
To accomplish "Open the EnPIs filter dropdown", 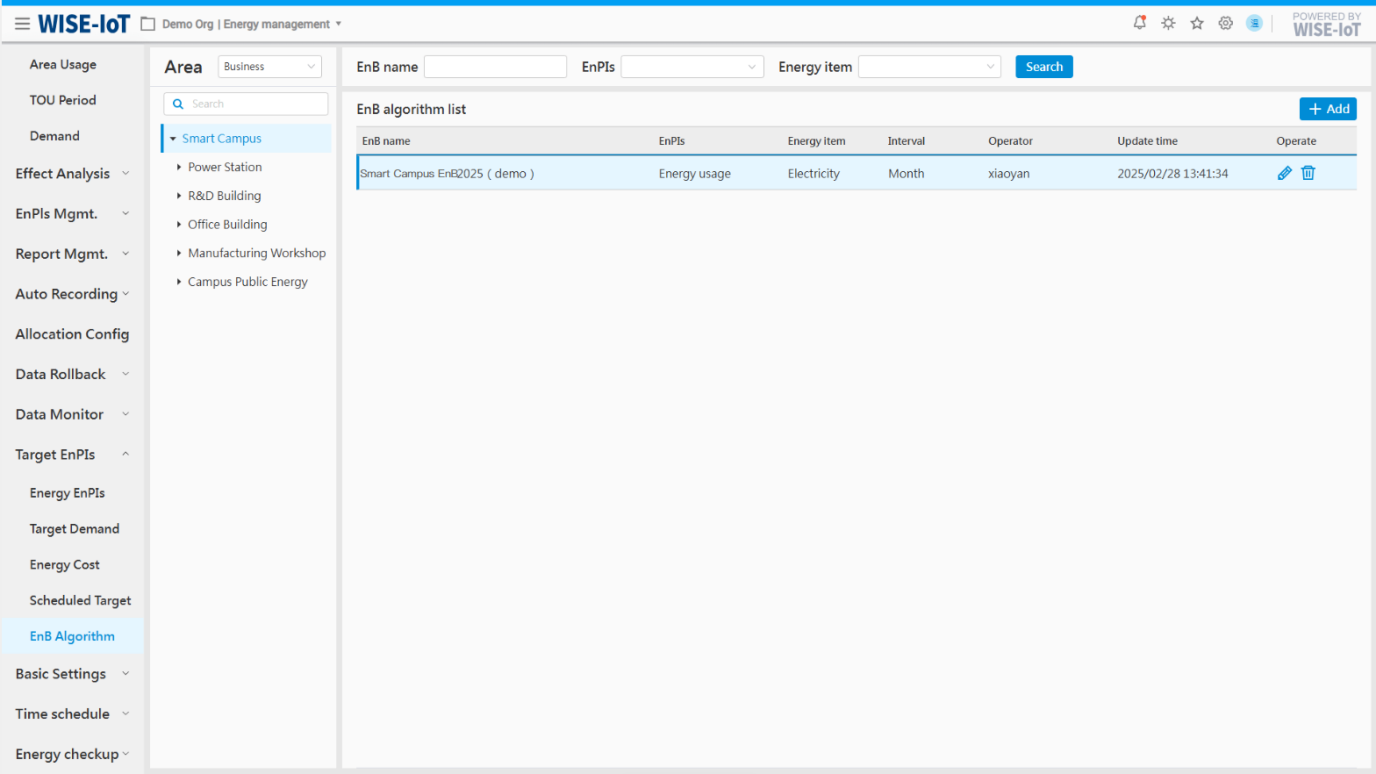I will coord(692,67).
